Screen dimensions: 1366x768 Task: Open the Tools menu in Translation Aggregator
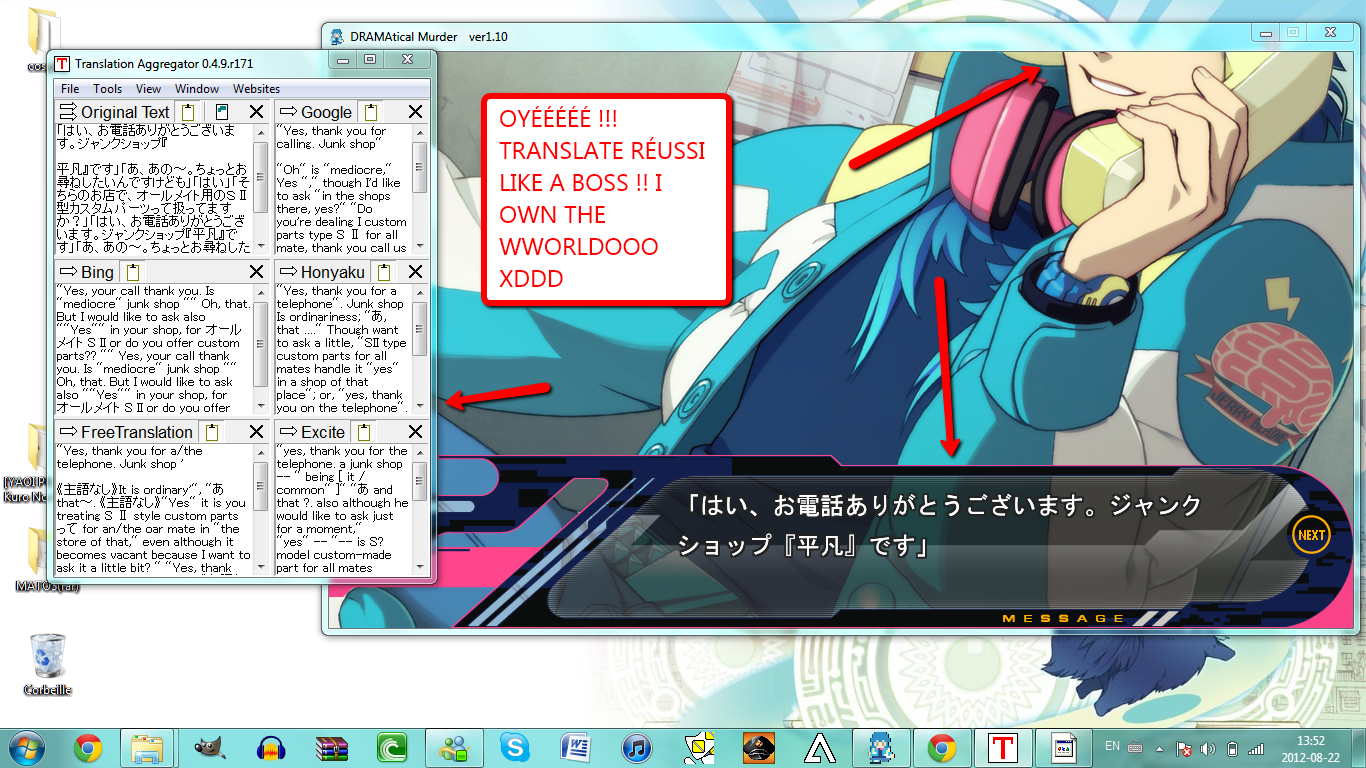click(x=108, y=89)
